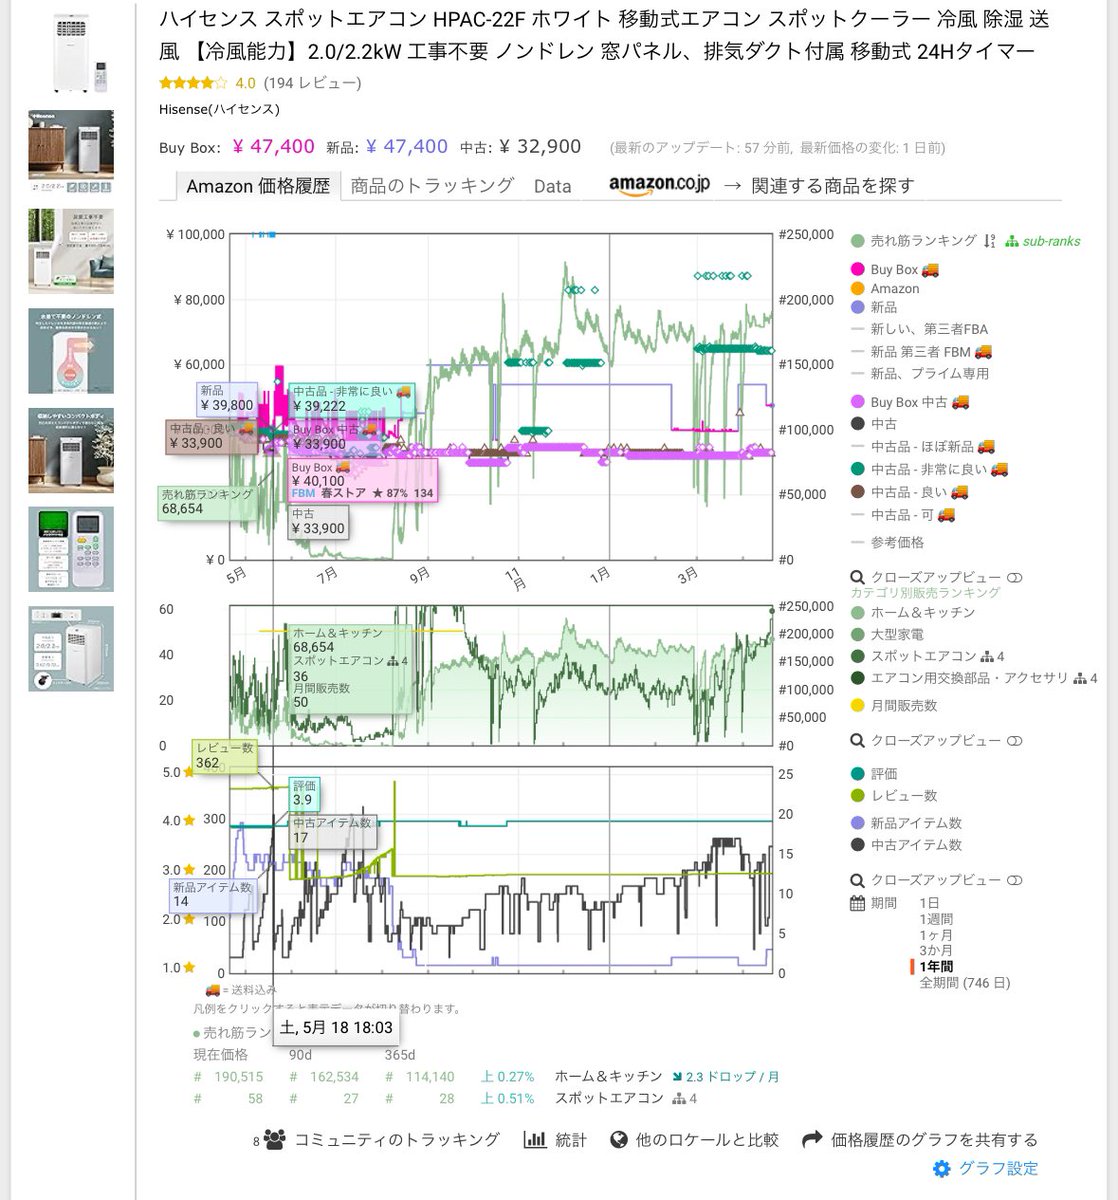Viewport: 1118px width, 1200px height.
Task: Toggle 中古品 - 可 legend entry
Action: click(902, 514)
